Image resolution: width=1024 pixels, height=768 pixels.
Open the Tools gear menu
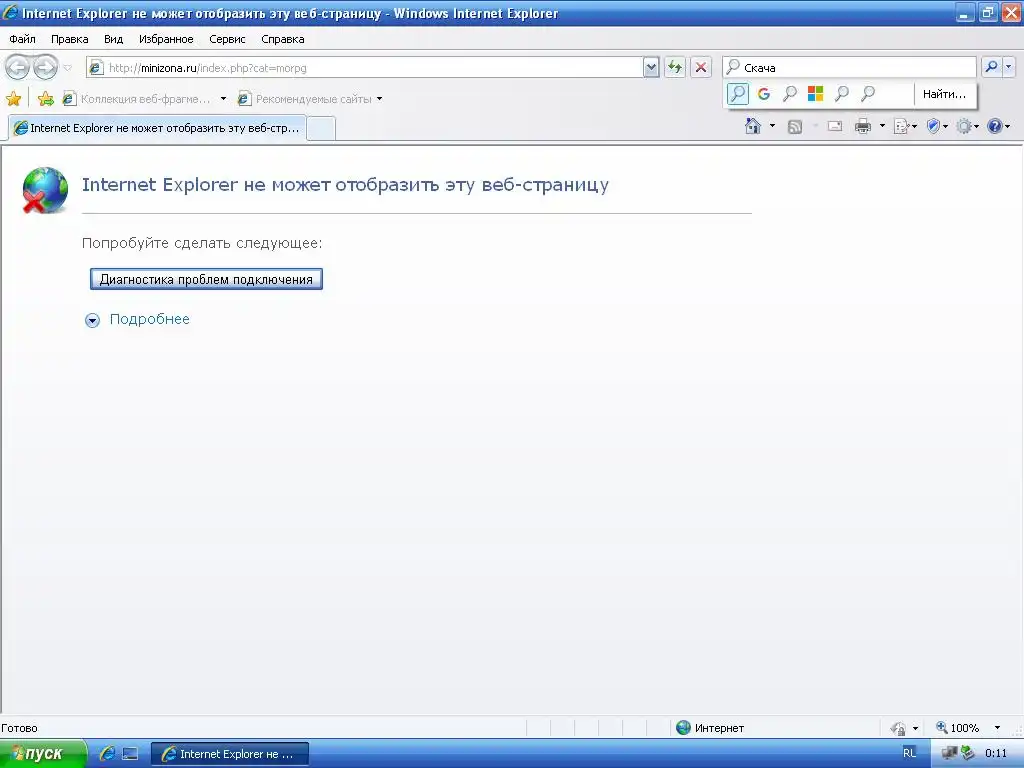967,126
